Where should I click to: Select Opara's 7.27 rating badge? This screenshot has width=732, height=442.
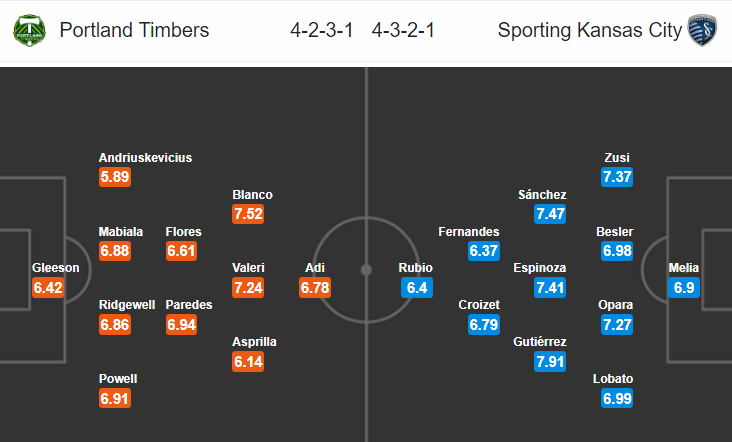[617, 325]
